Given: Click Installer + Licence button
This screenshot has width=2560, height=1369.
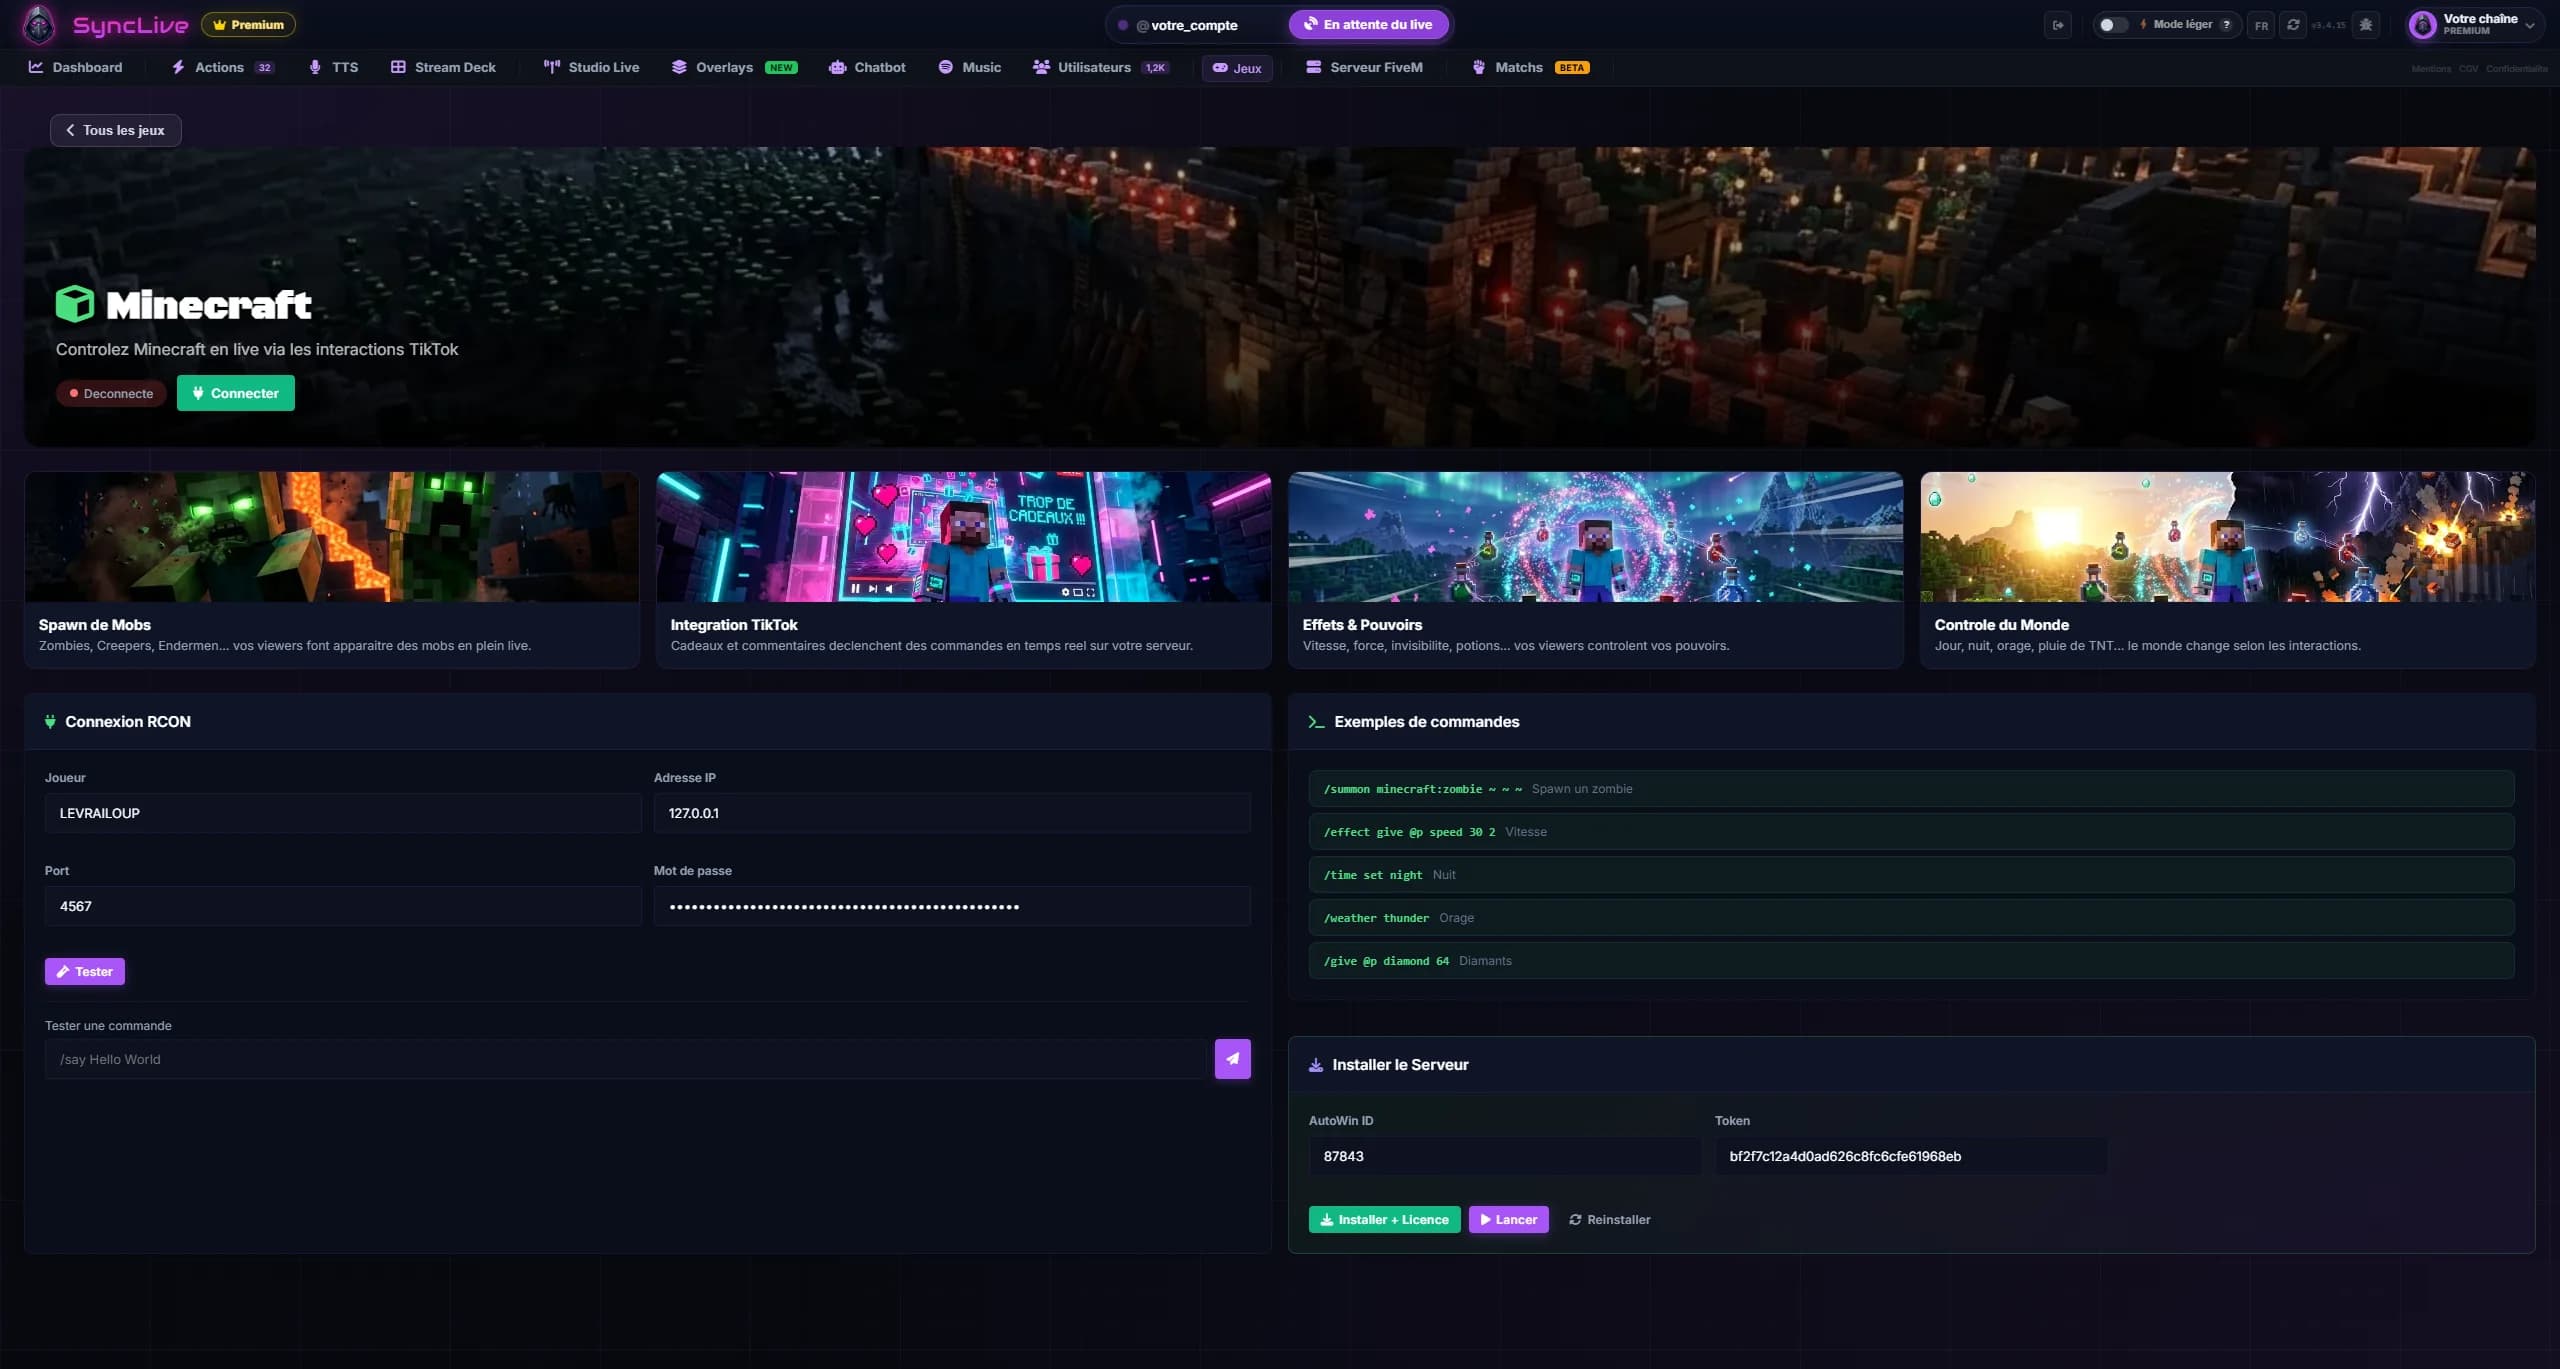Looking at the screenshot, I should (1384, 1219).
